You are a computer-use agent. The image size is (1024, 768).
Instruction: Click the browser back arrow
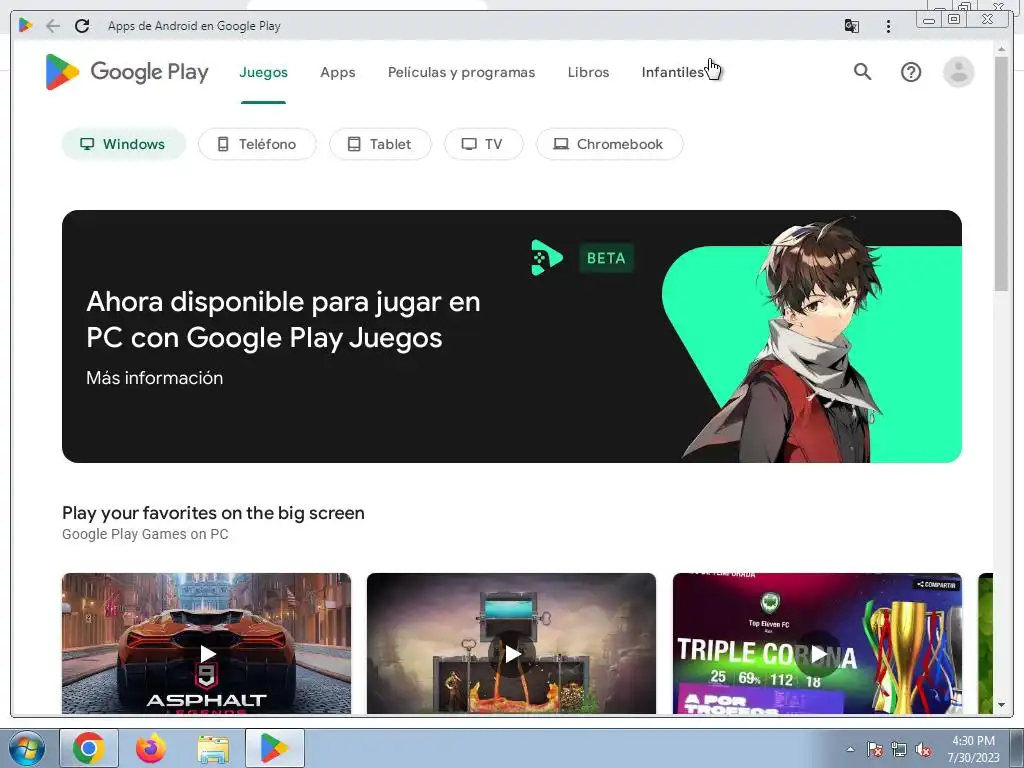pyautogui.click(x=53, y=26)
